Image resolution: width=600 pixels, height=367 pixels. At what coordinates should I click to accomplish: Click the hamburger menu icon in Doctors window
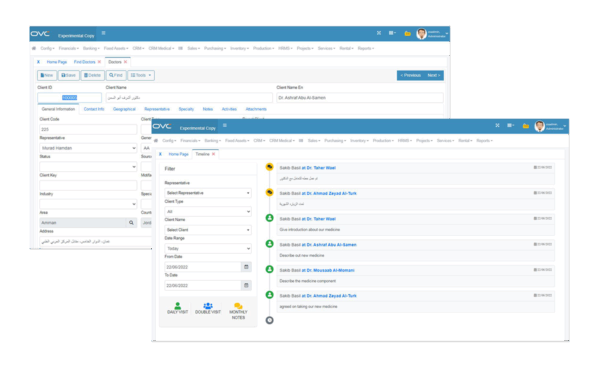(103, 33)
